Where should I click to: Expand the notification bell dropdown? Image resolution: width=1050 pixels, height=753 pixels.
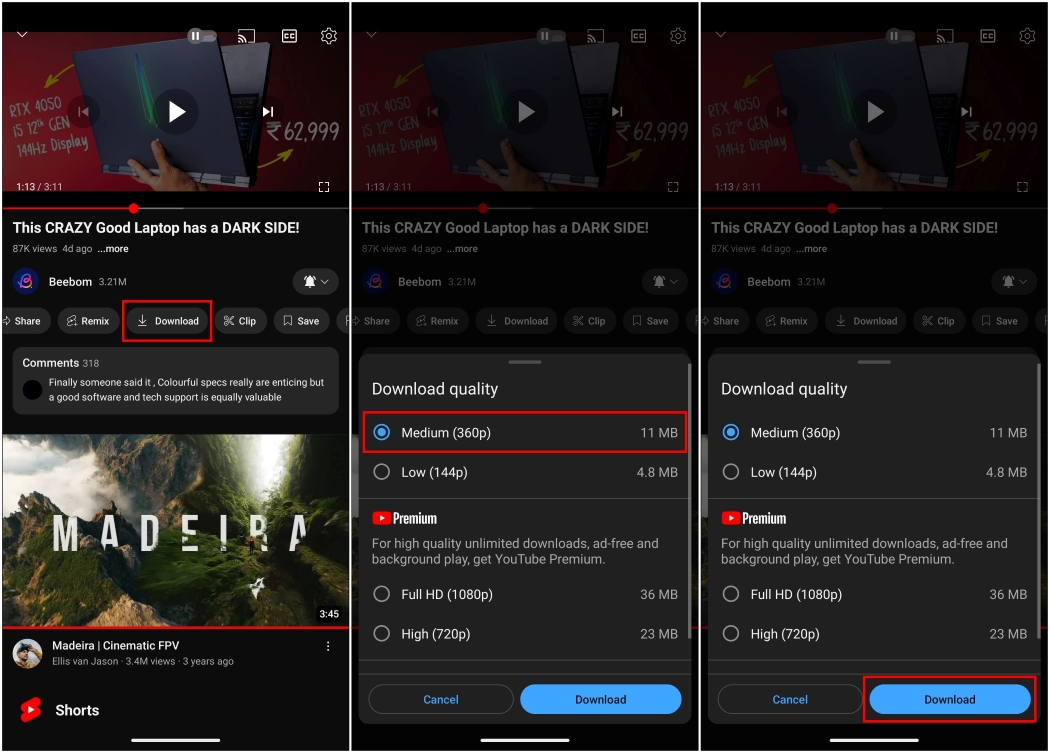pos(315,281)
